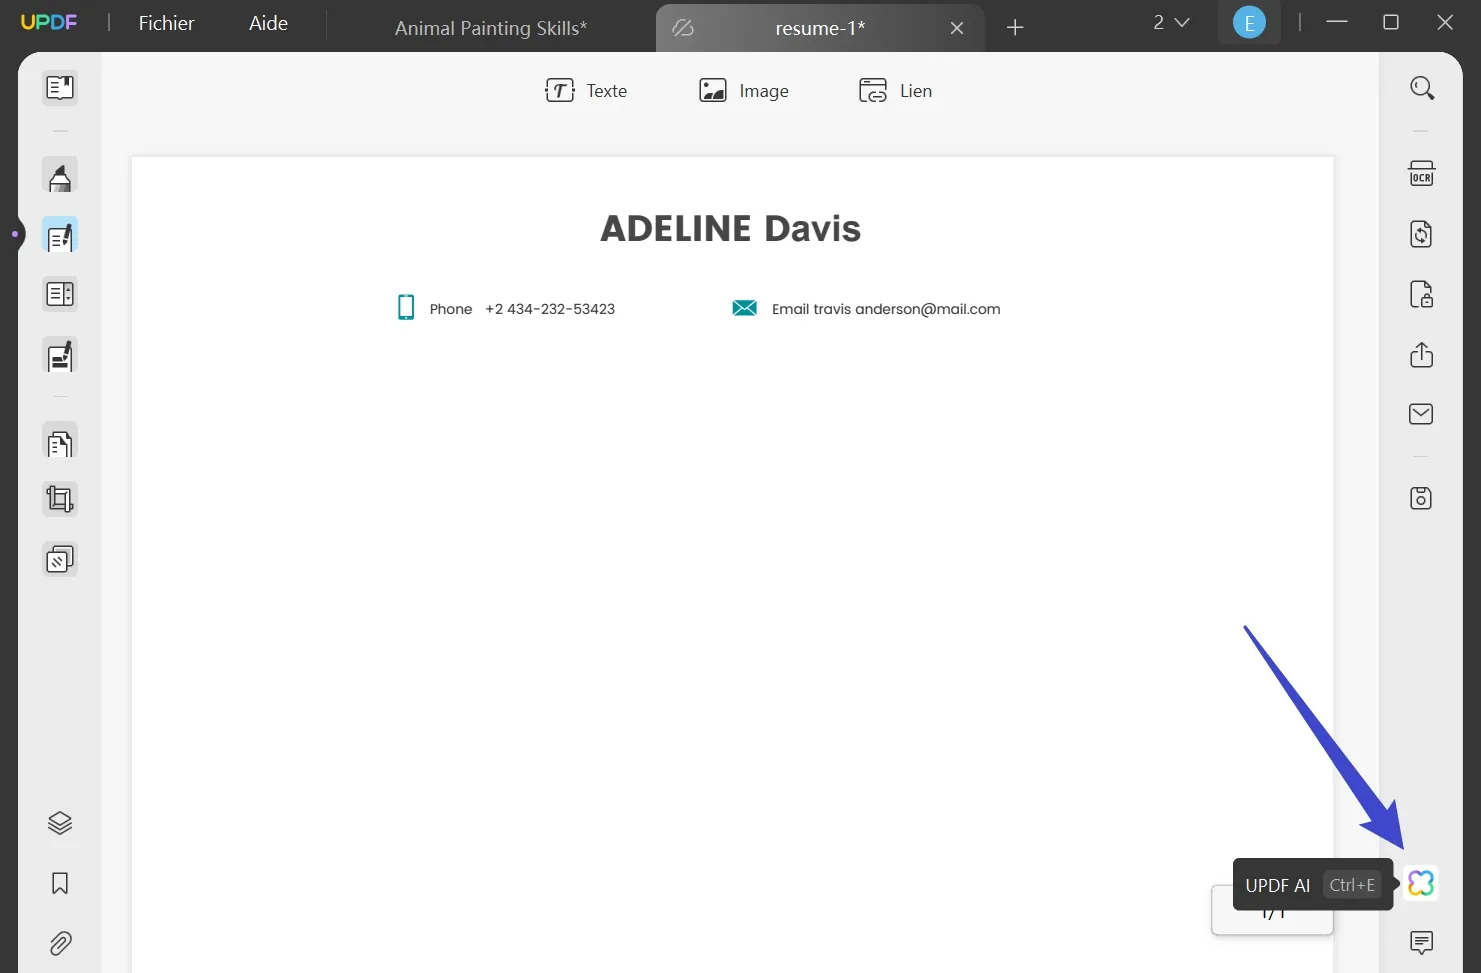Select the Crop Pages tool

(60, 499)
